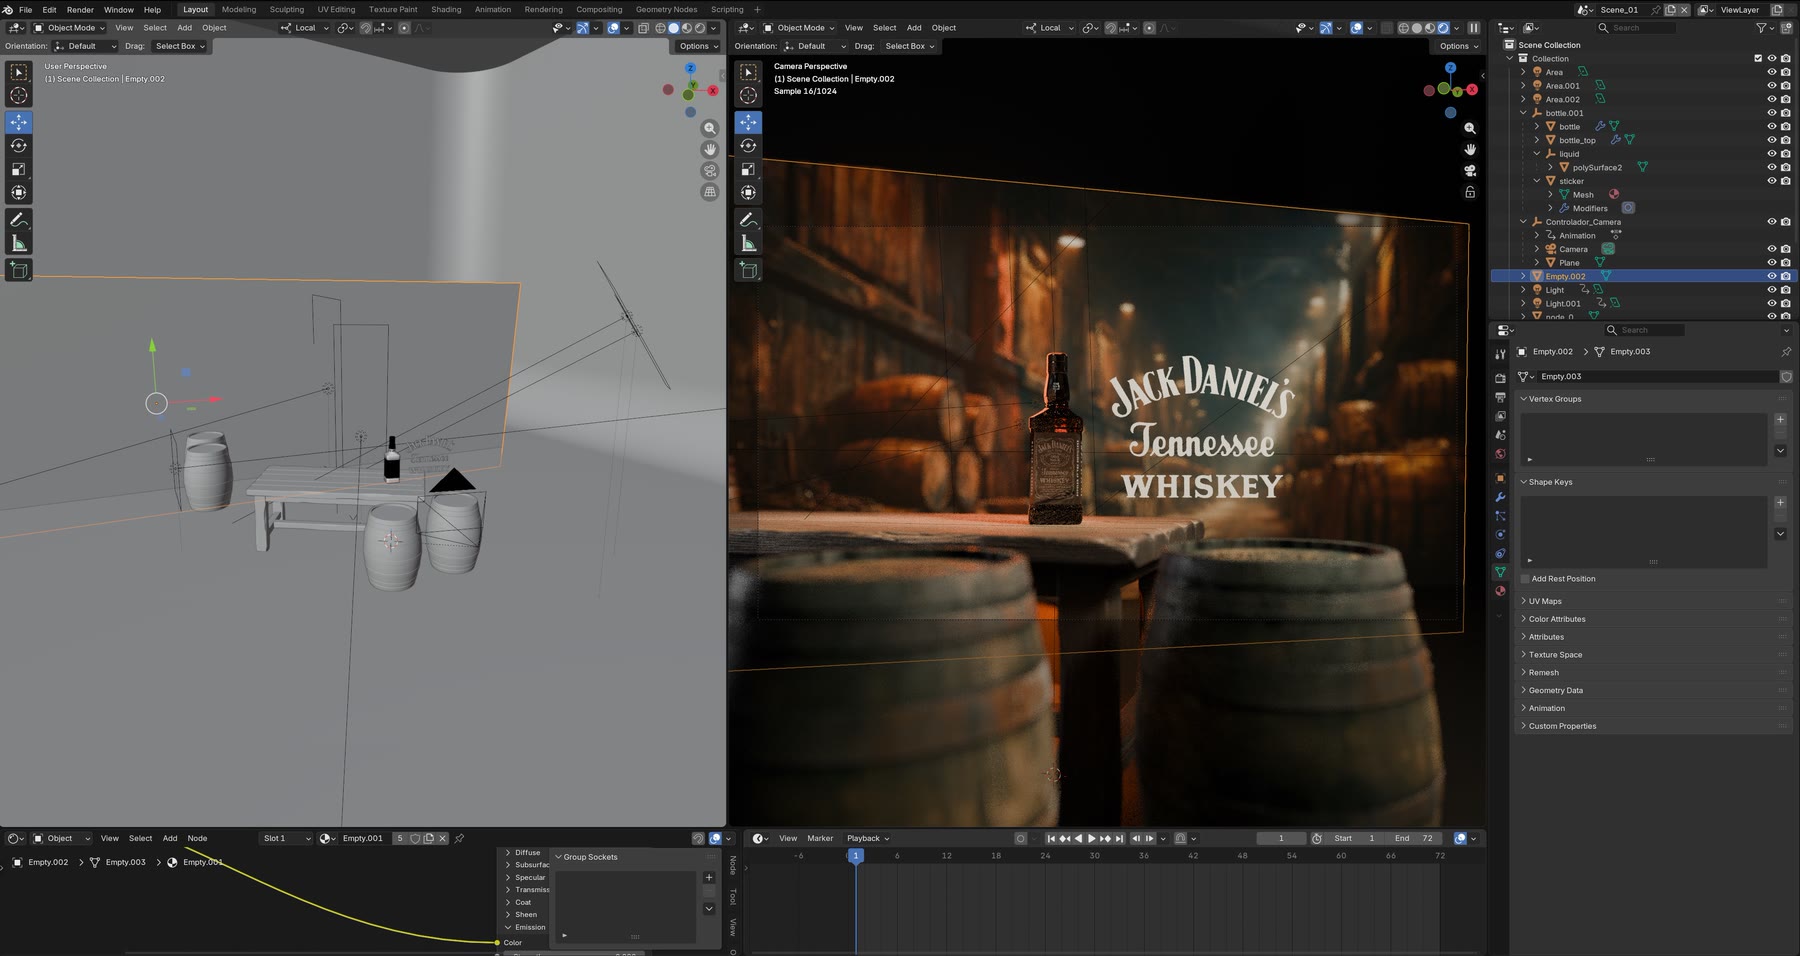
Task: Open the Render properties tab
Action: tap(1500, 379)
